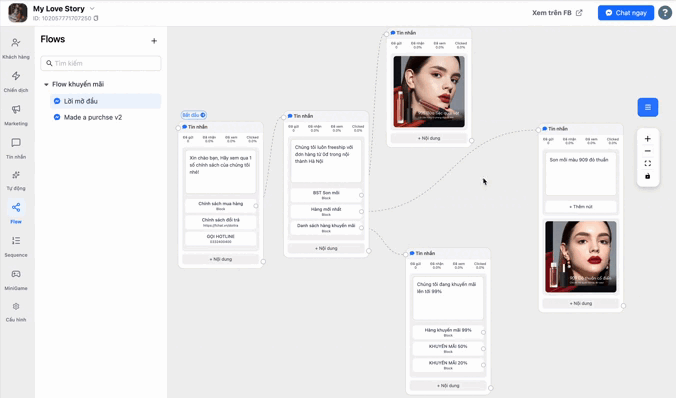Click Chat ngay button
This screenshot has height=398, width=676.
[x=626, y=13]
